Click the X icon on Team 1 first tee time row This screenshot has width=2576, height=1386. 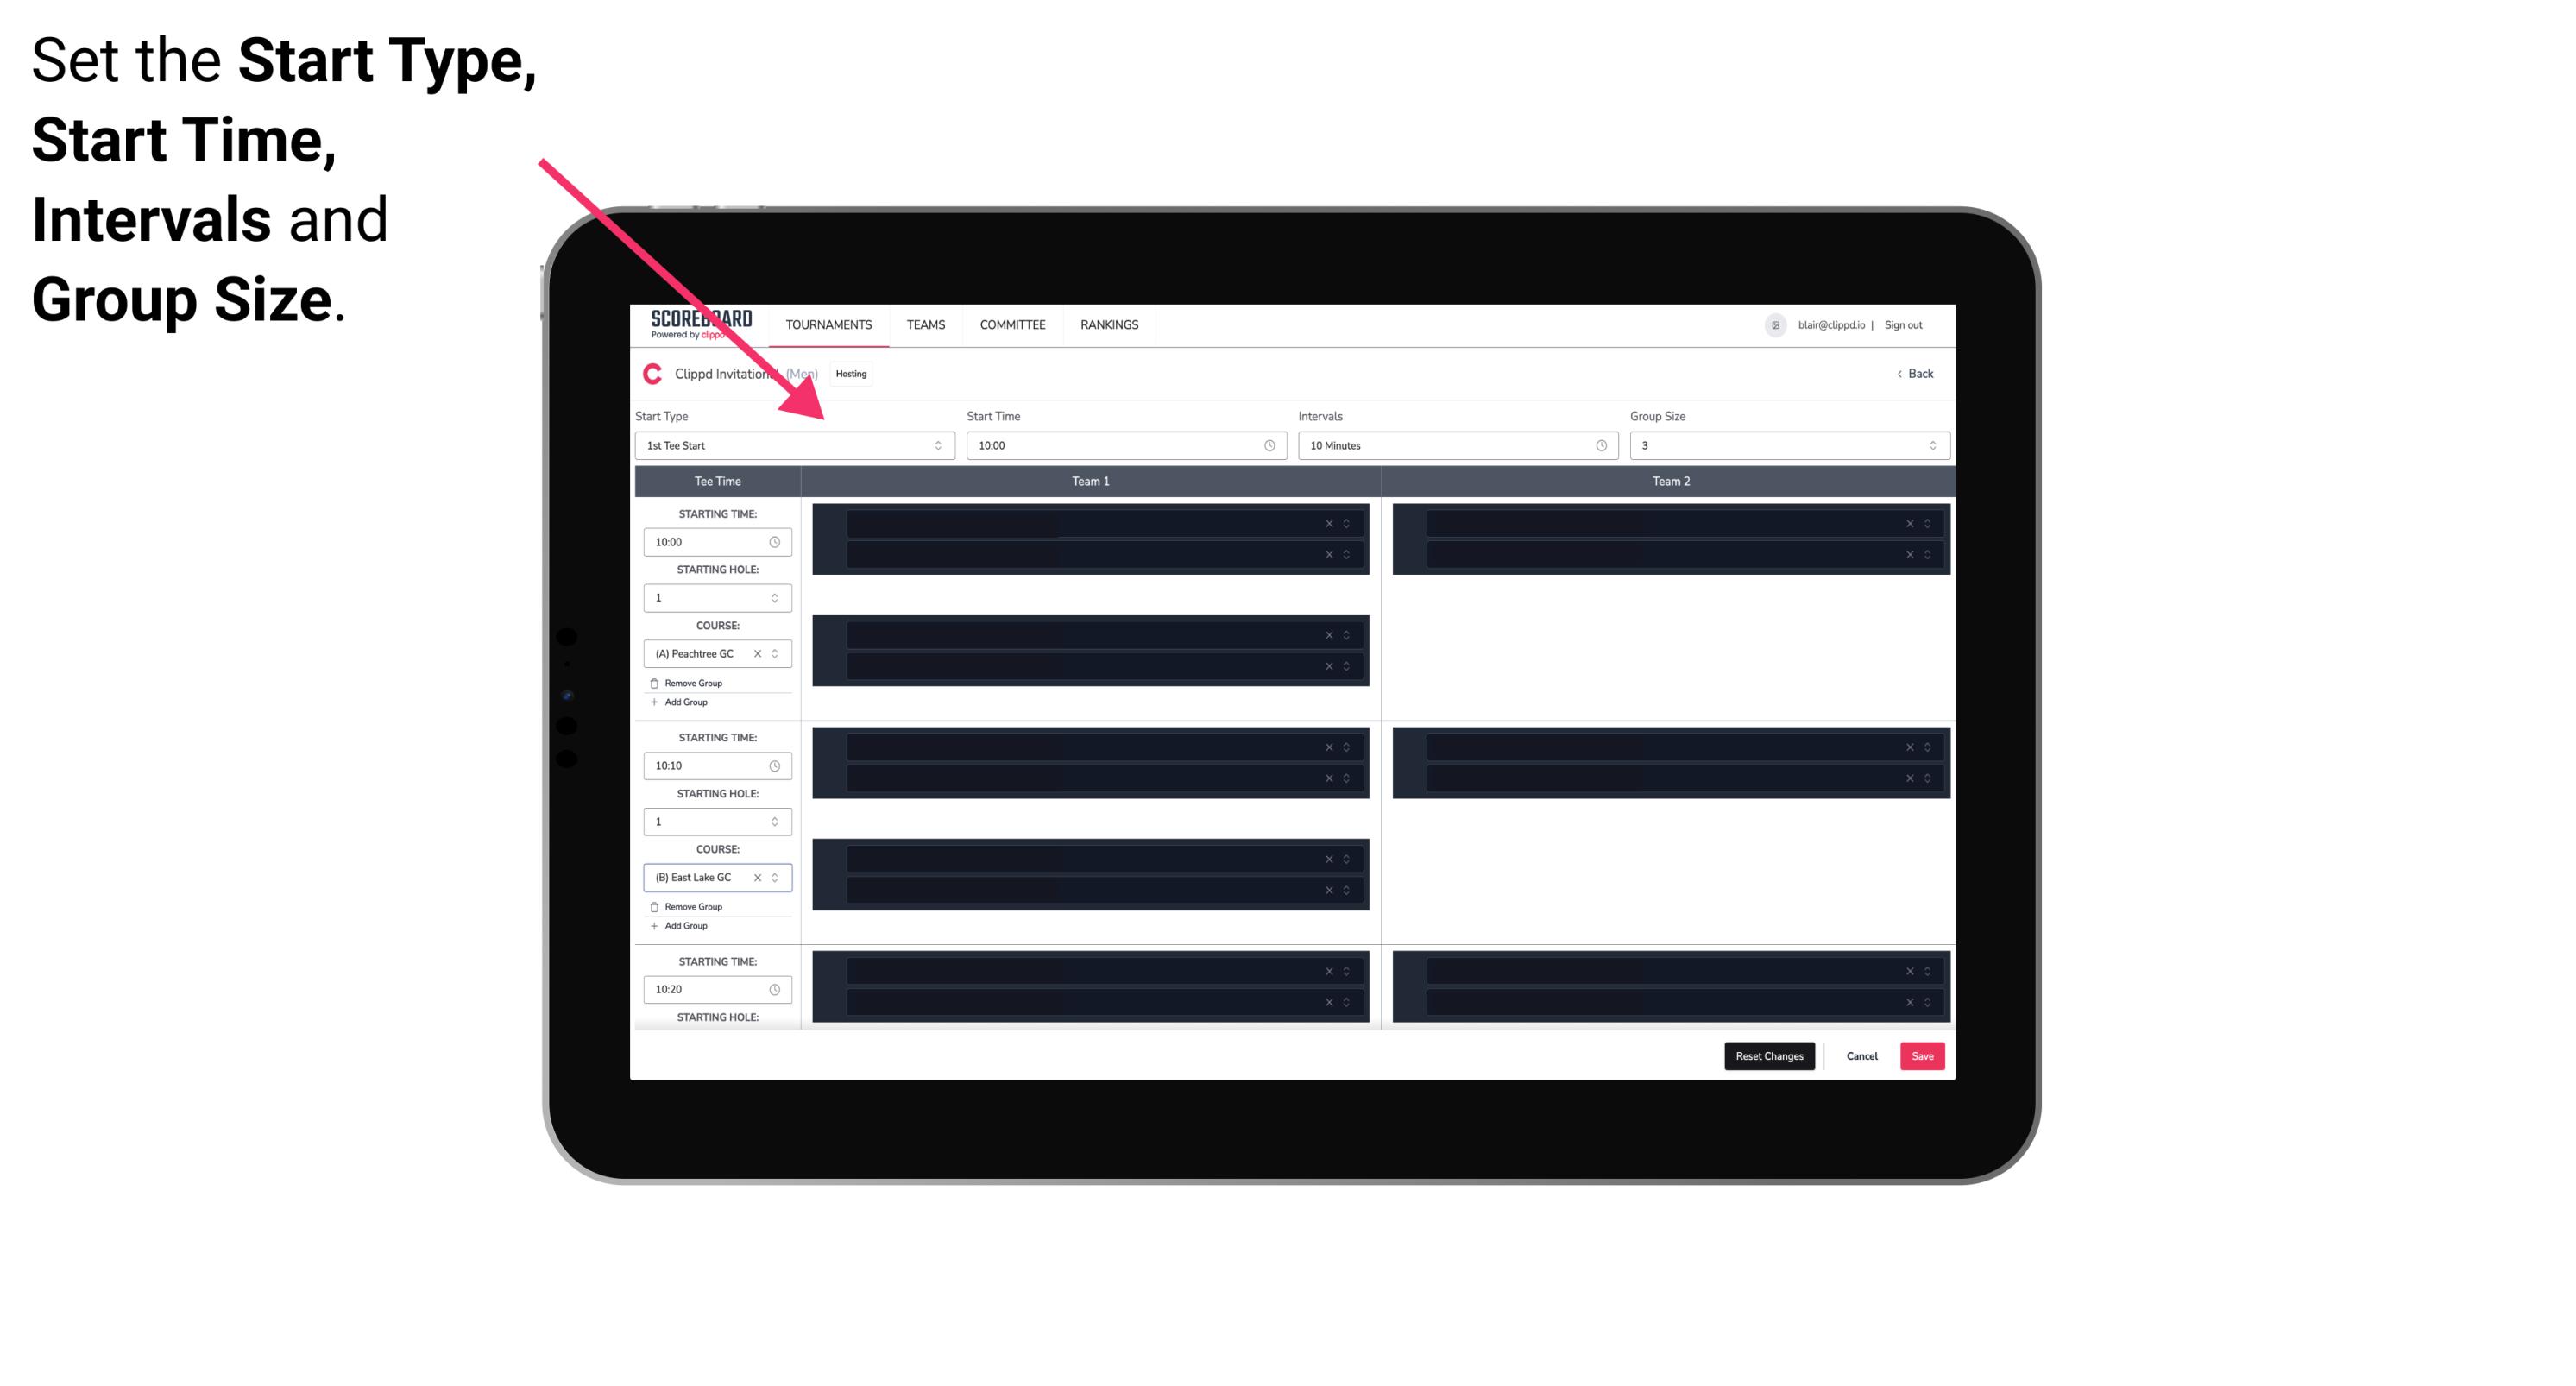pyautogui.click(x=1329, y=522)
